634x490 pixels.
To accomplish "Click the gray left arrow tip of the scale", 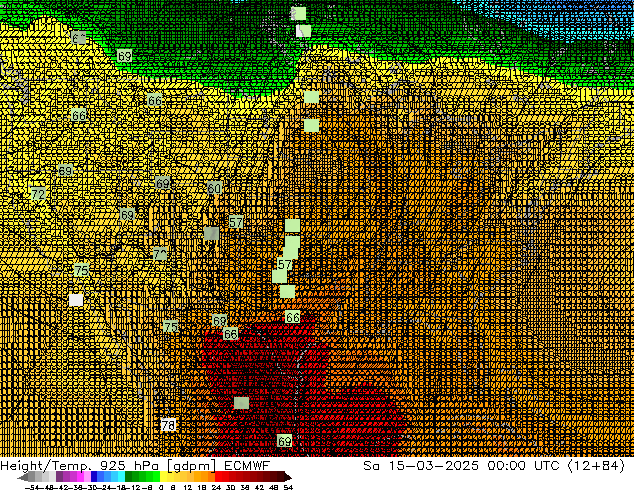I will pos(22,477).
